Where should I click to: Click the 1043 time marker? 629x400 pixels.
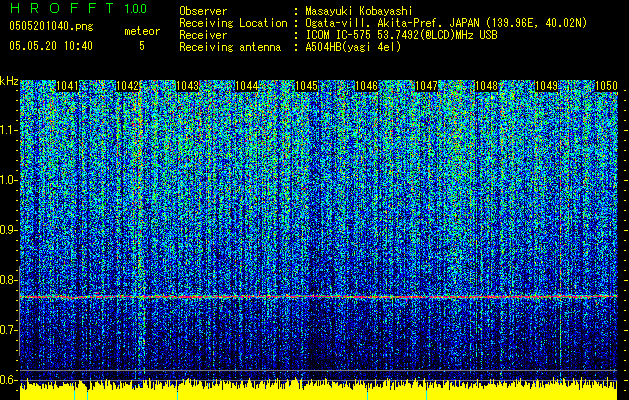point(187,86)
